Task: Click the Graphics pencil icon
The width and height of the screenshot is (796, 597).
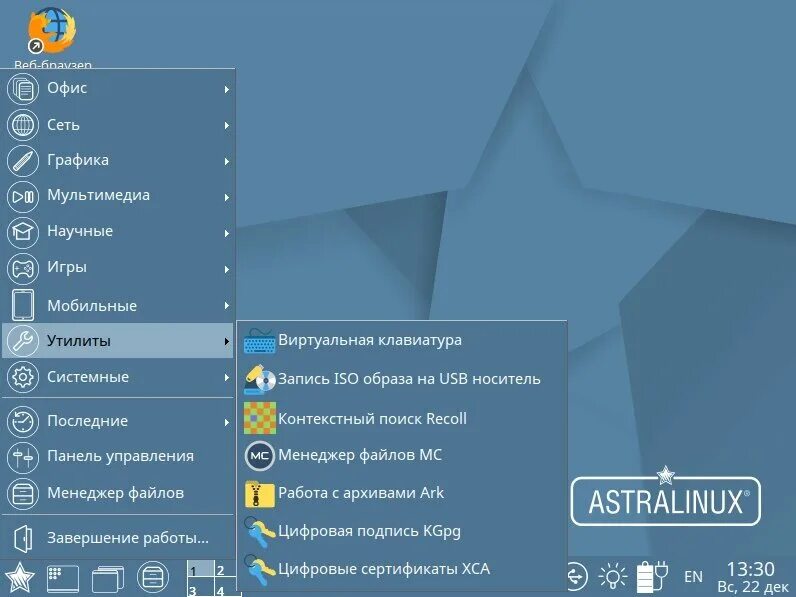Action: pyautogui.click(x=23, y=161)
